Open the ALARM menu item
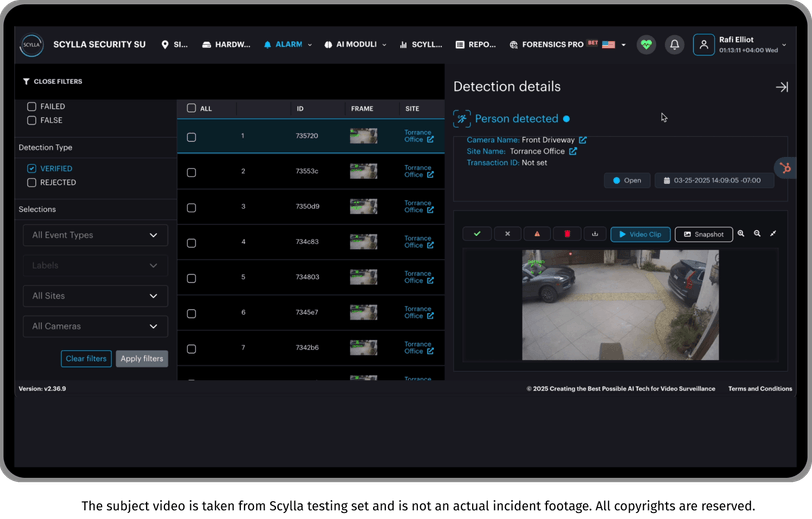812x519 pixels. pos(283,45)
